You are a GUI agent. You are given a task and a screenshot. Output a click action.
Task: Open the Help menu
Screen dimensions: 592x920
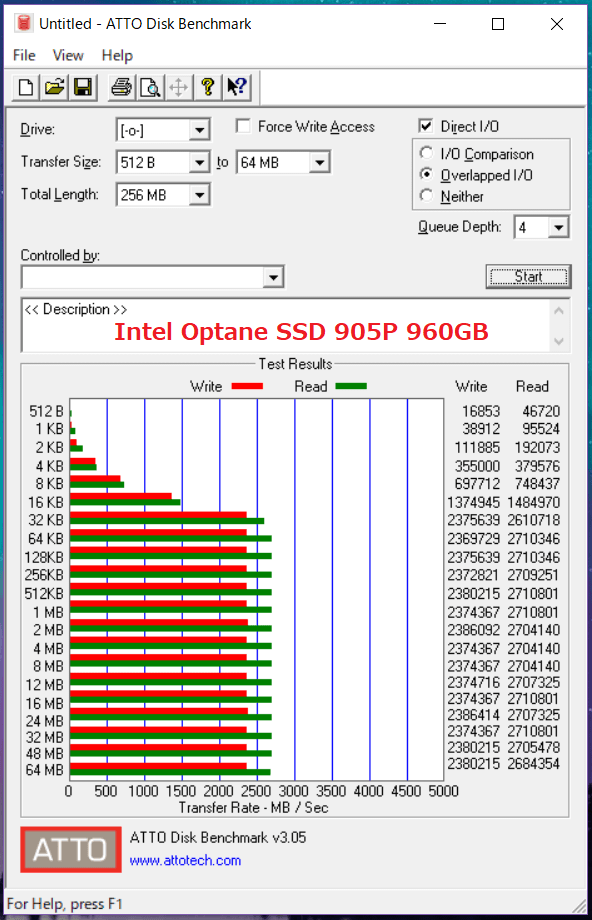coord(117,56)
